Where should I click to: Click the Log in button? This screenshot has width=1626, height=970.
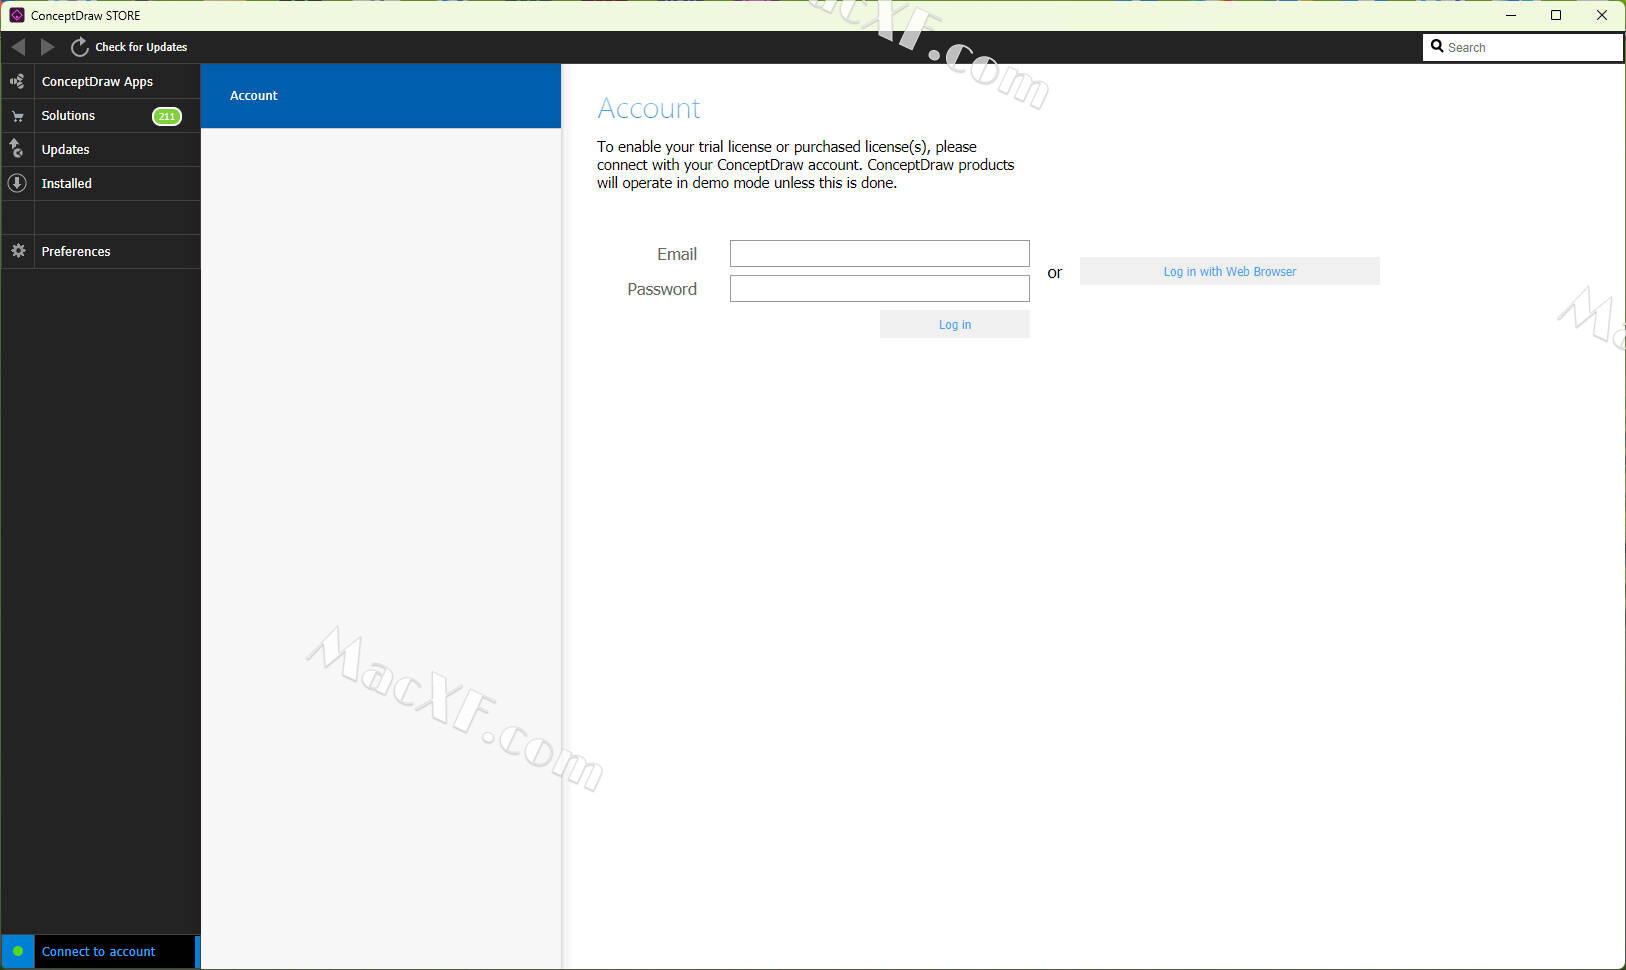pyautogui.click(x=955, y=324)
